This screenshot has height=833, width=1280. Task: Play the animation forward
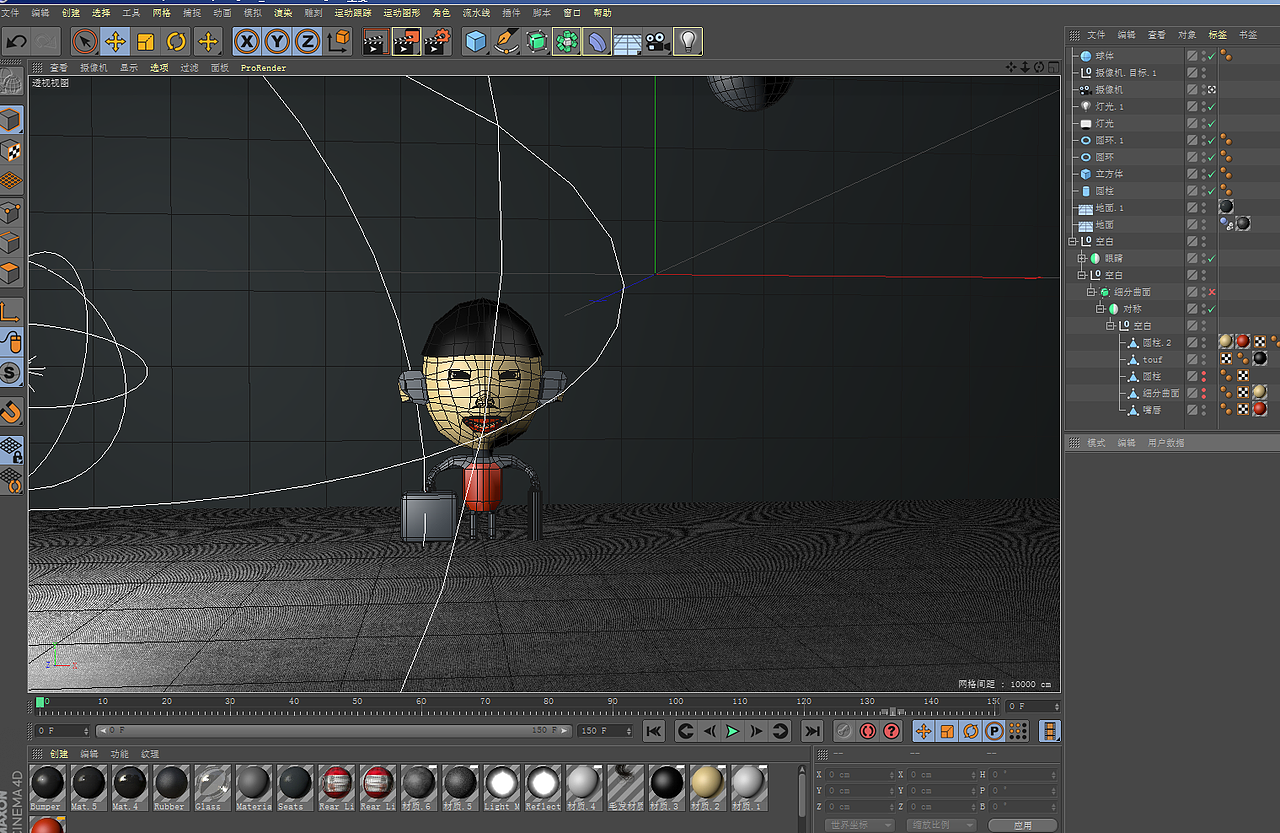733,731
